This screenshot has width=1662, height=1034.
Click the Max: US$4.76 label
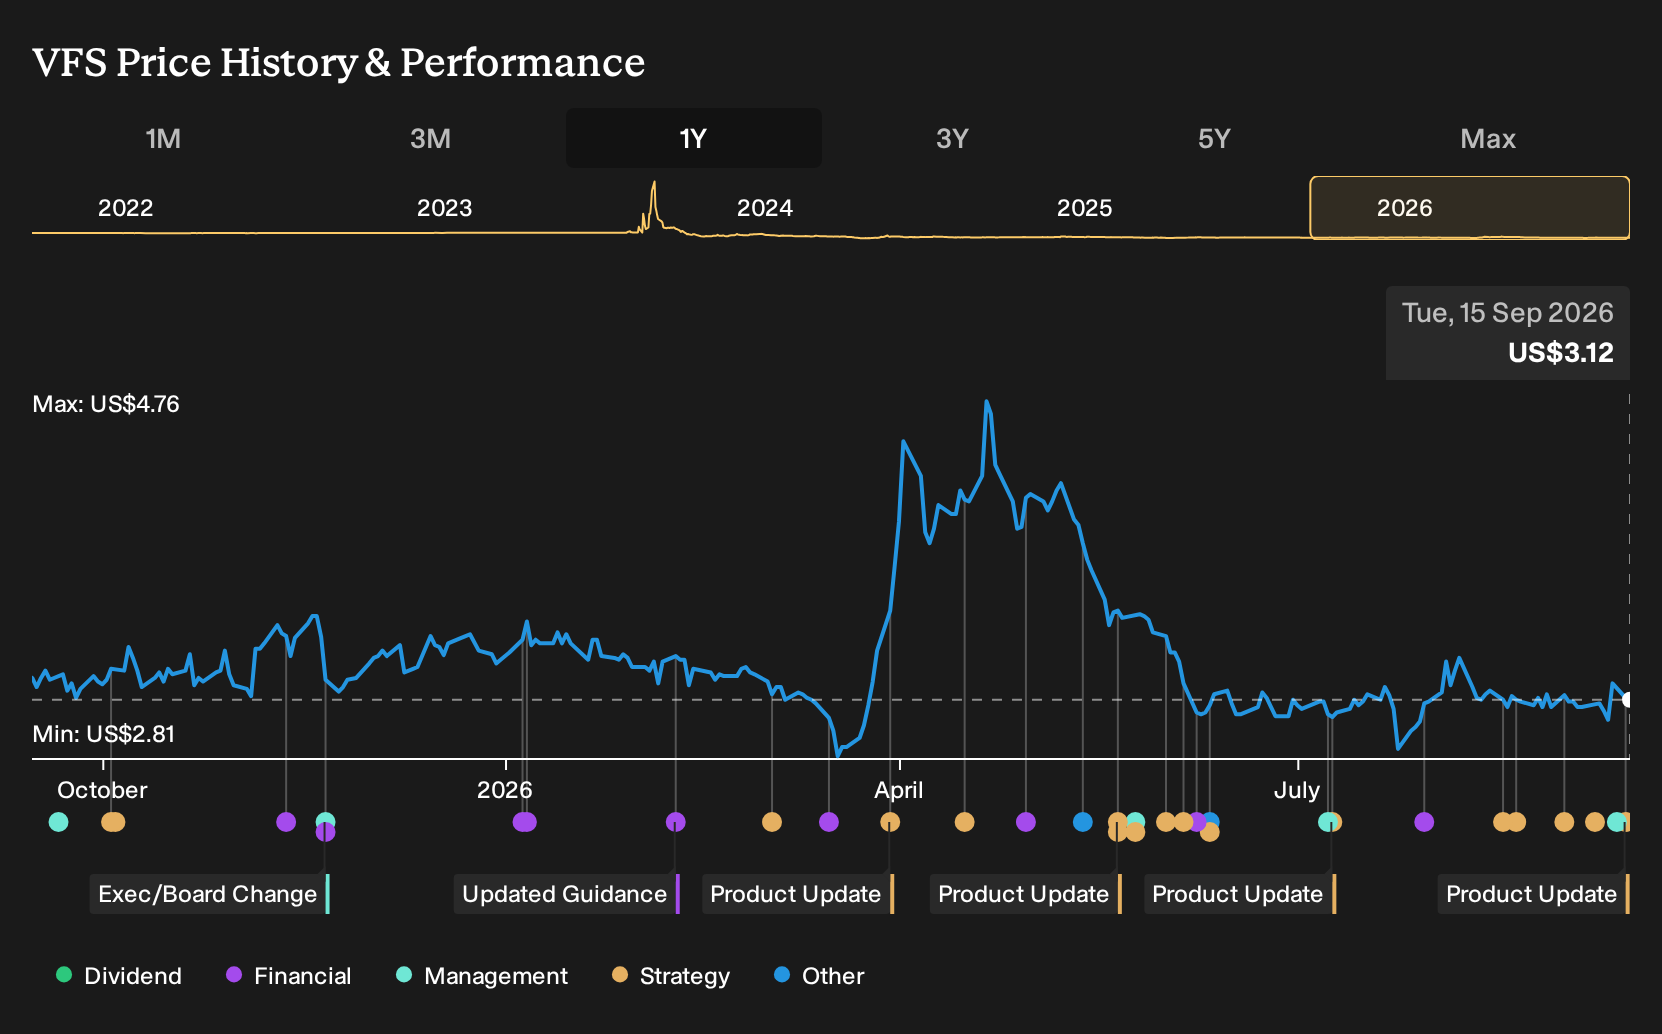(106, 404)
